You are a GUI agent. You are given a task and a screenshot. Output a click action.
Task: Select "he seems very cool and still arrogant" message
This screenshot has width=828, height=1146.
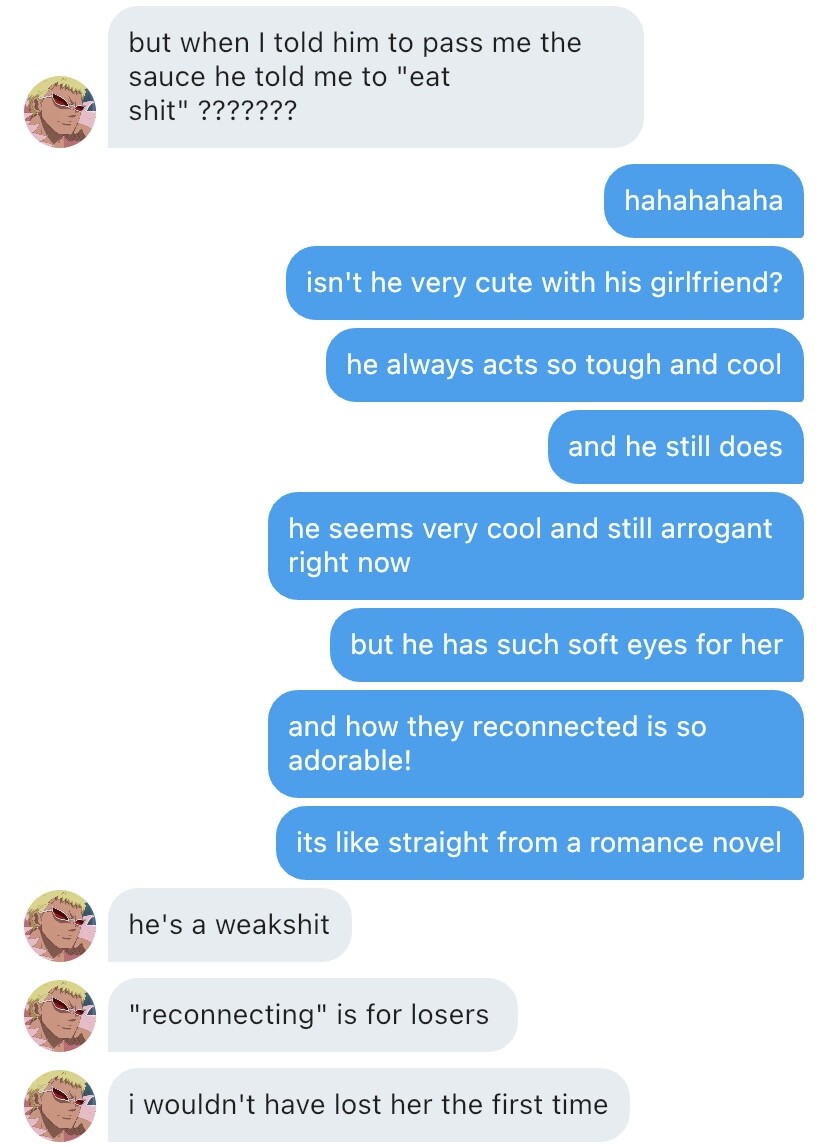coord(536,546)
